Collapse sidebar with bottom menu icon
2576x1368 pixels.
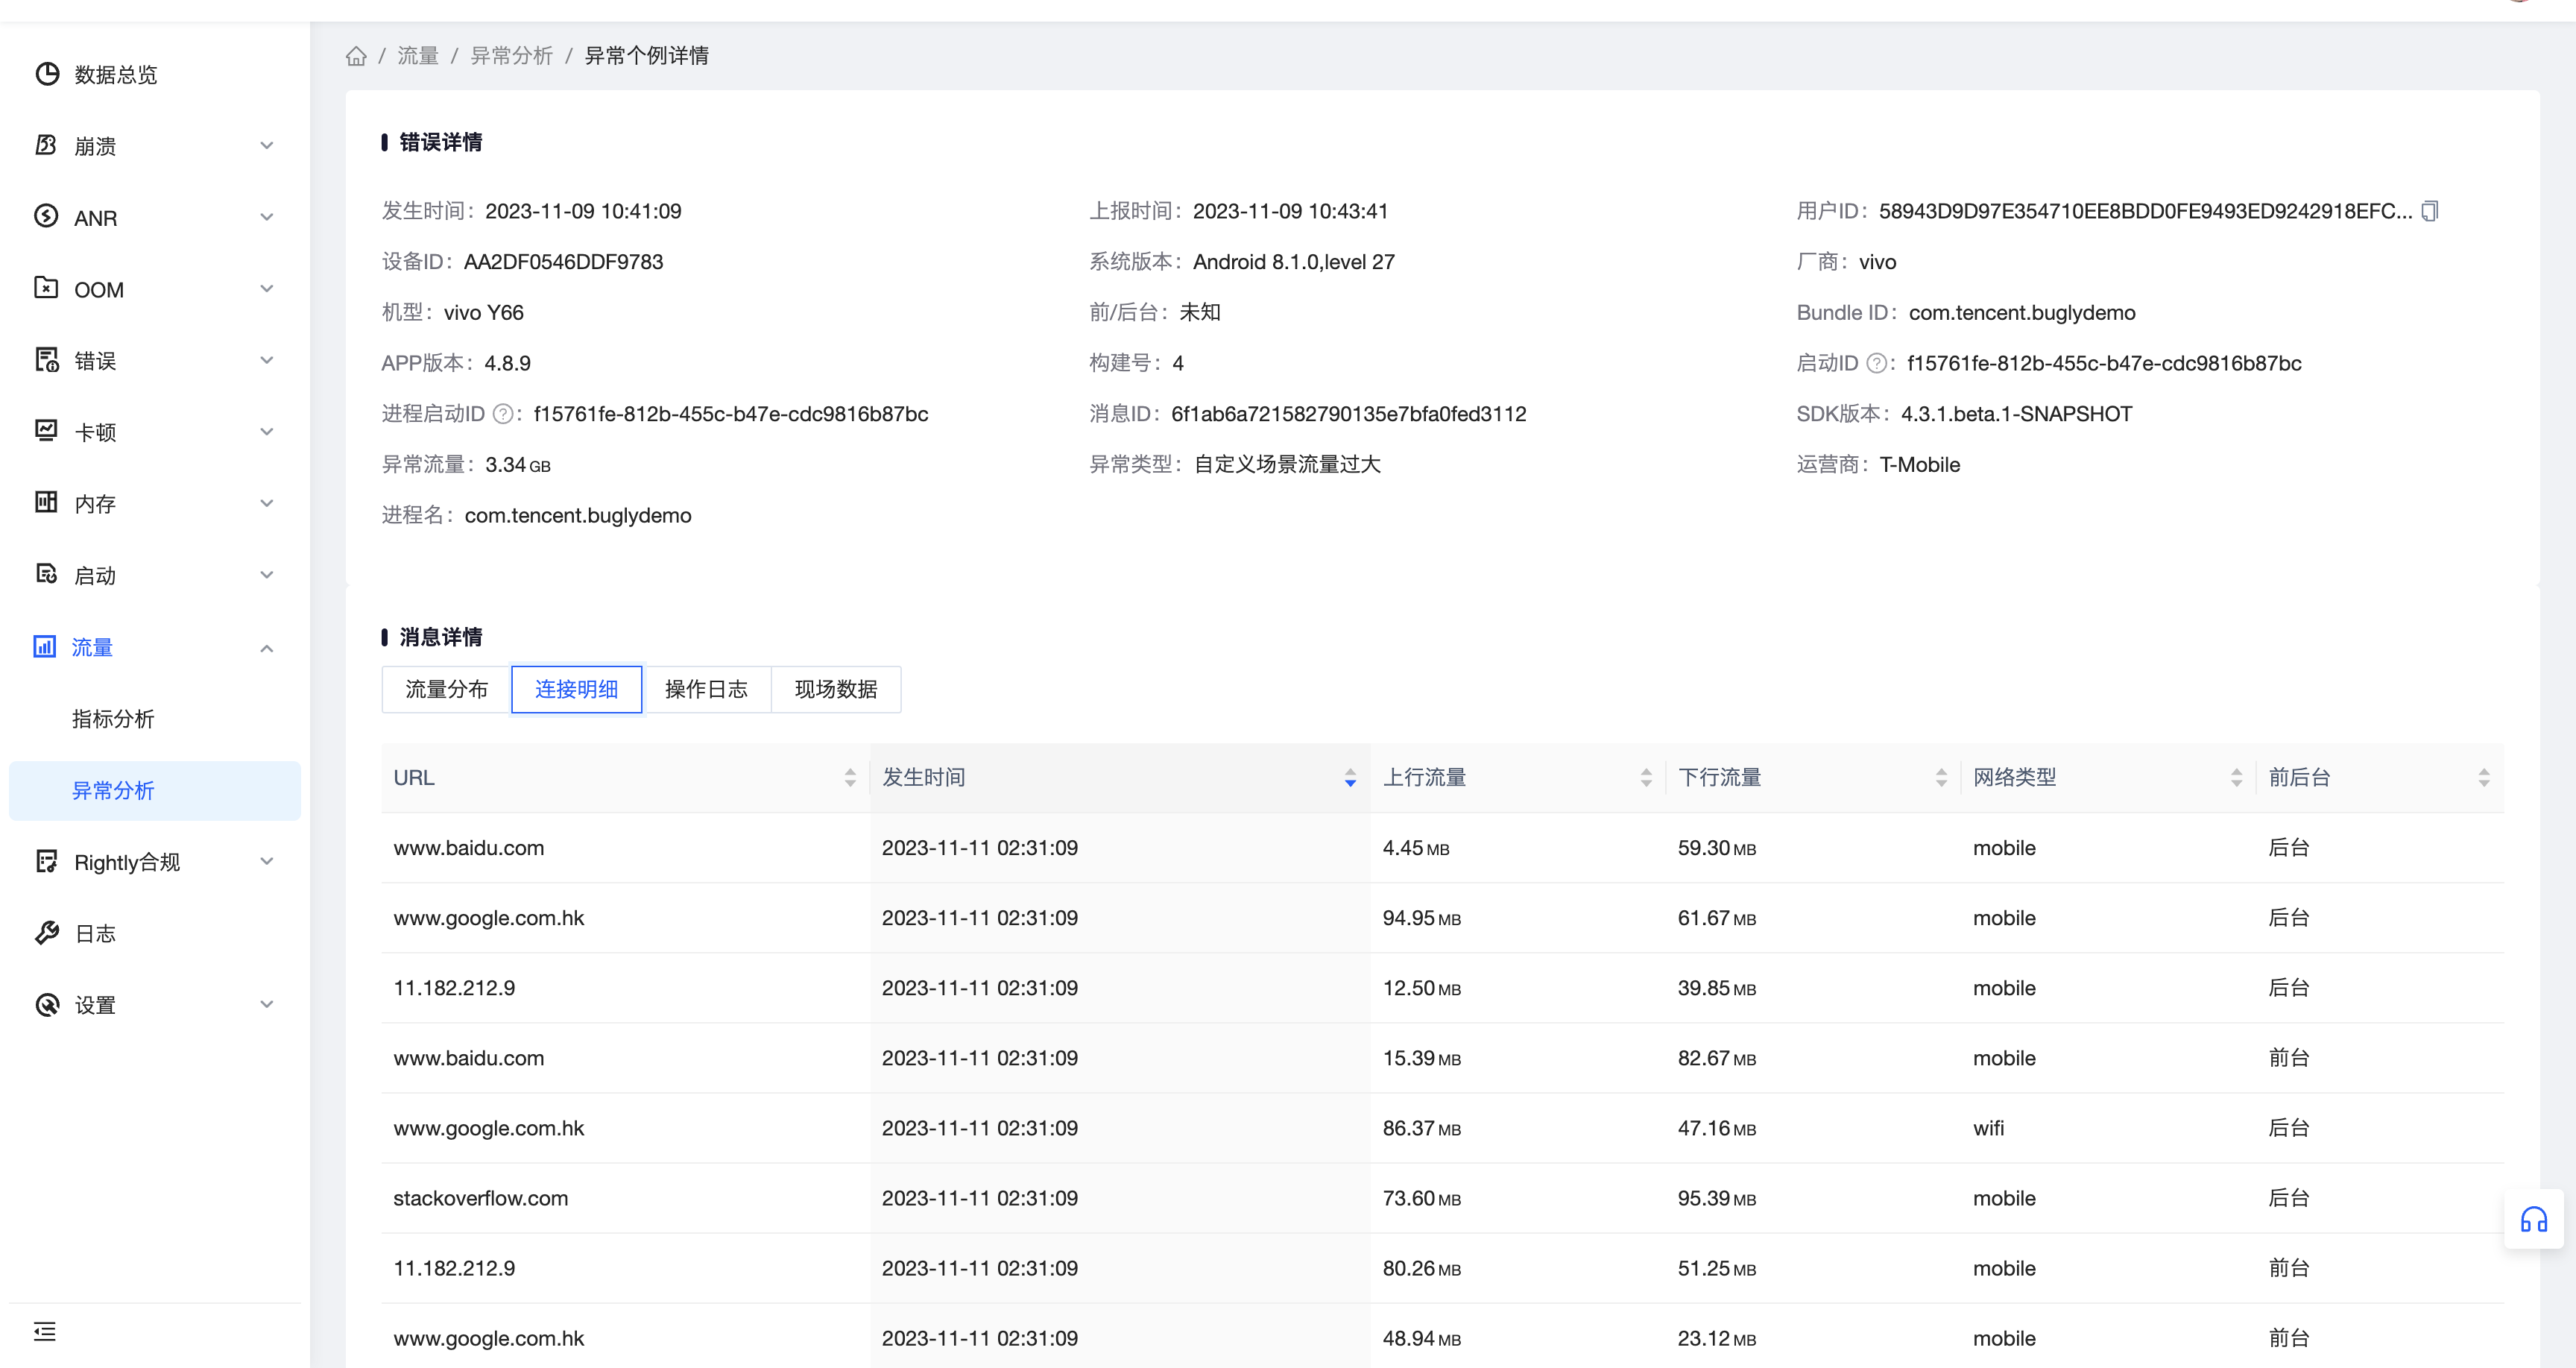point(45,1331)
